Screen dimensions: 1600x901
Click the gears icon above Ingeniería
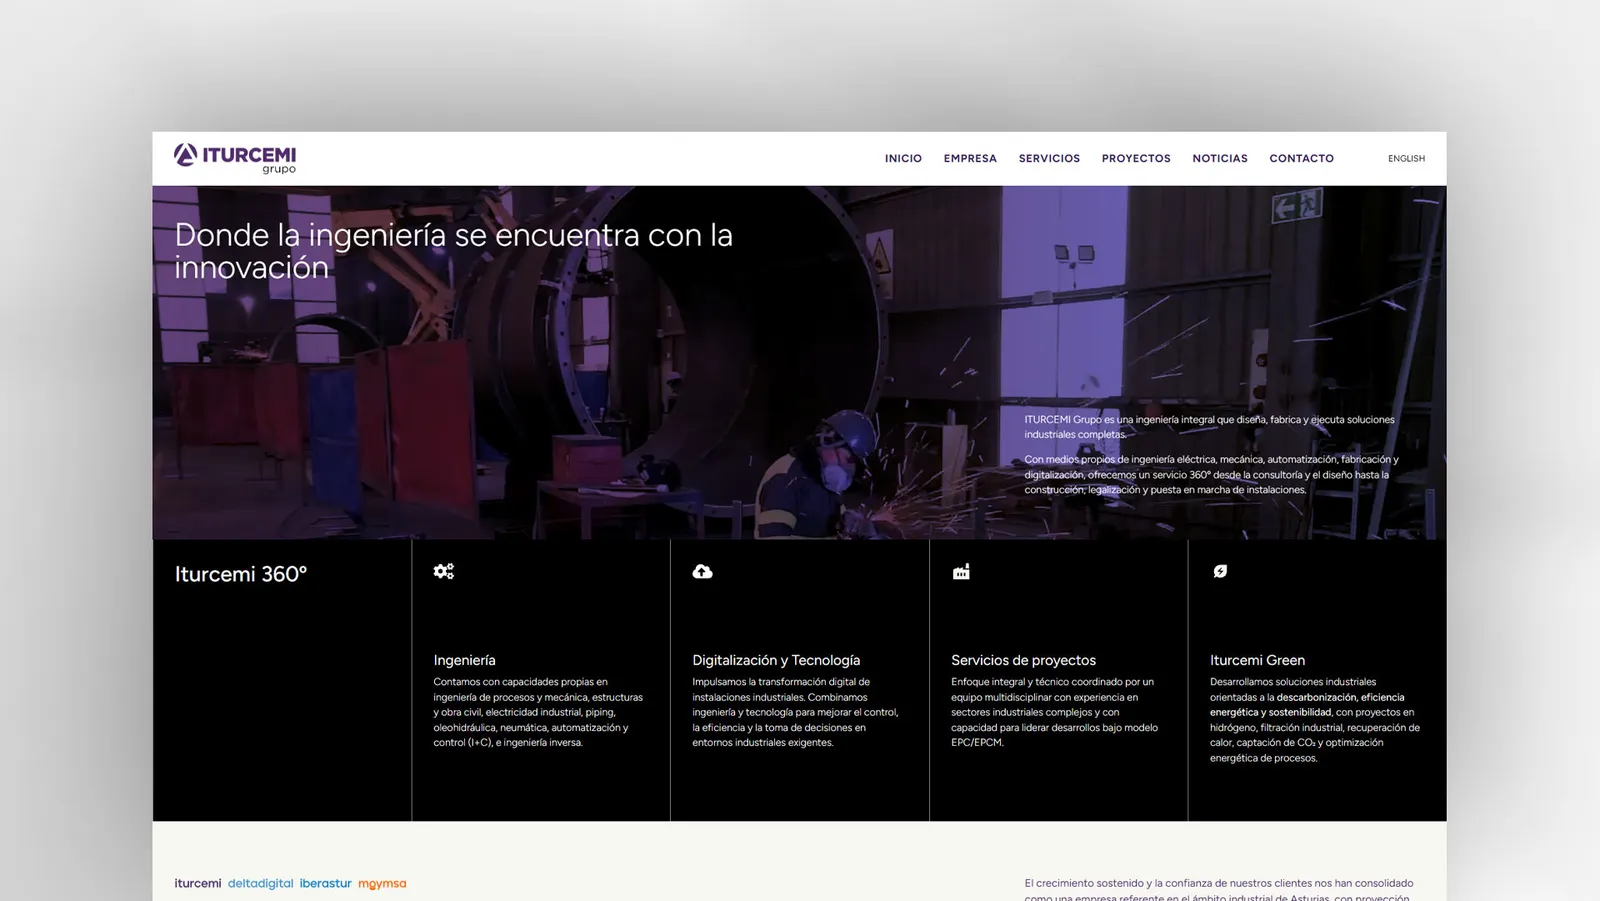444,571
